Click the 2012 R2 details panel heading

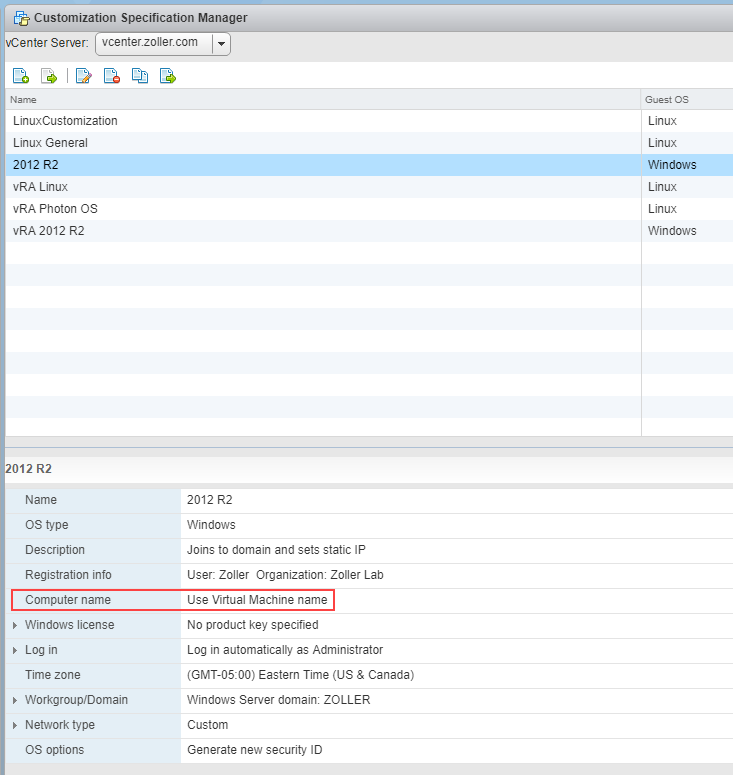(x=28, y=469)
